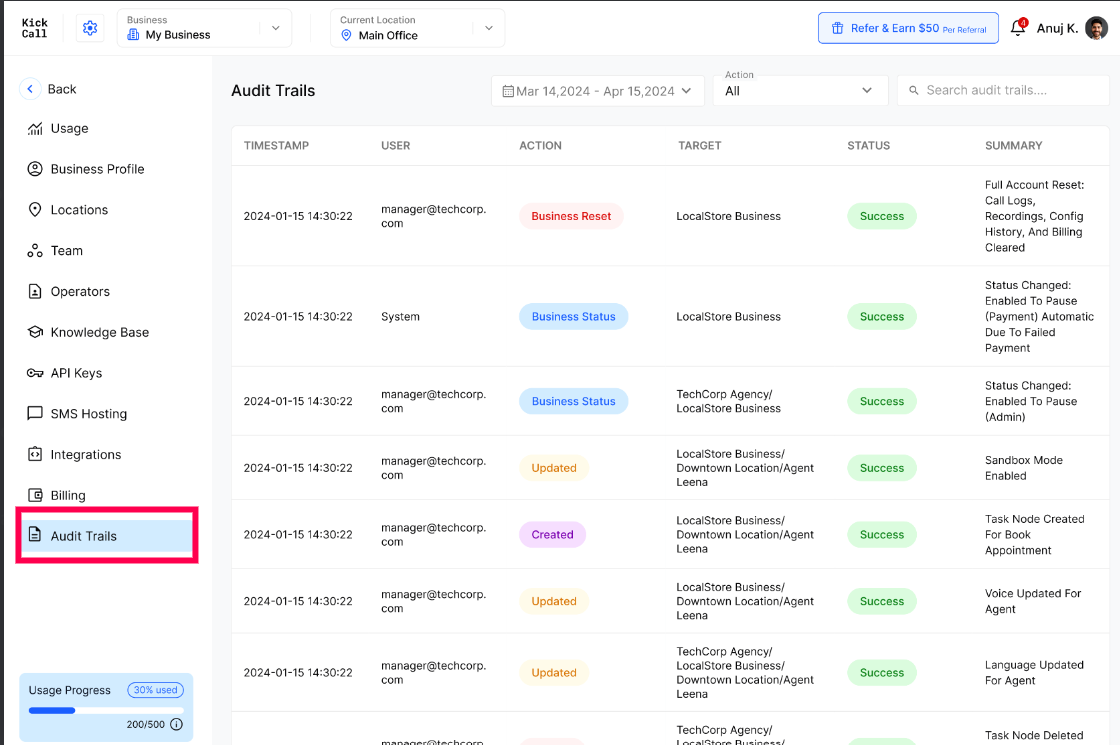Click the Audit Trails document icon
Screen dimensions: 1120x745
click(x=35, y=536)
